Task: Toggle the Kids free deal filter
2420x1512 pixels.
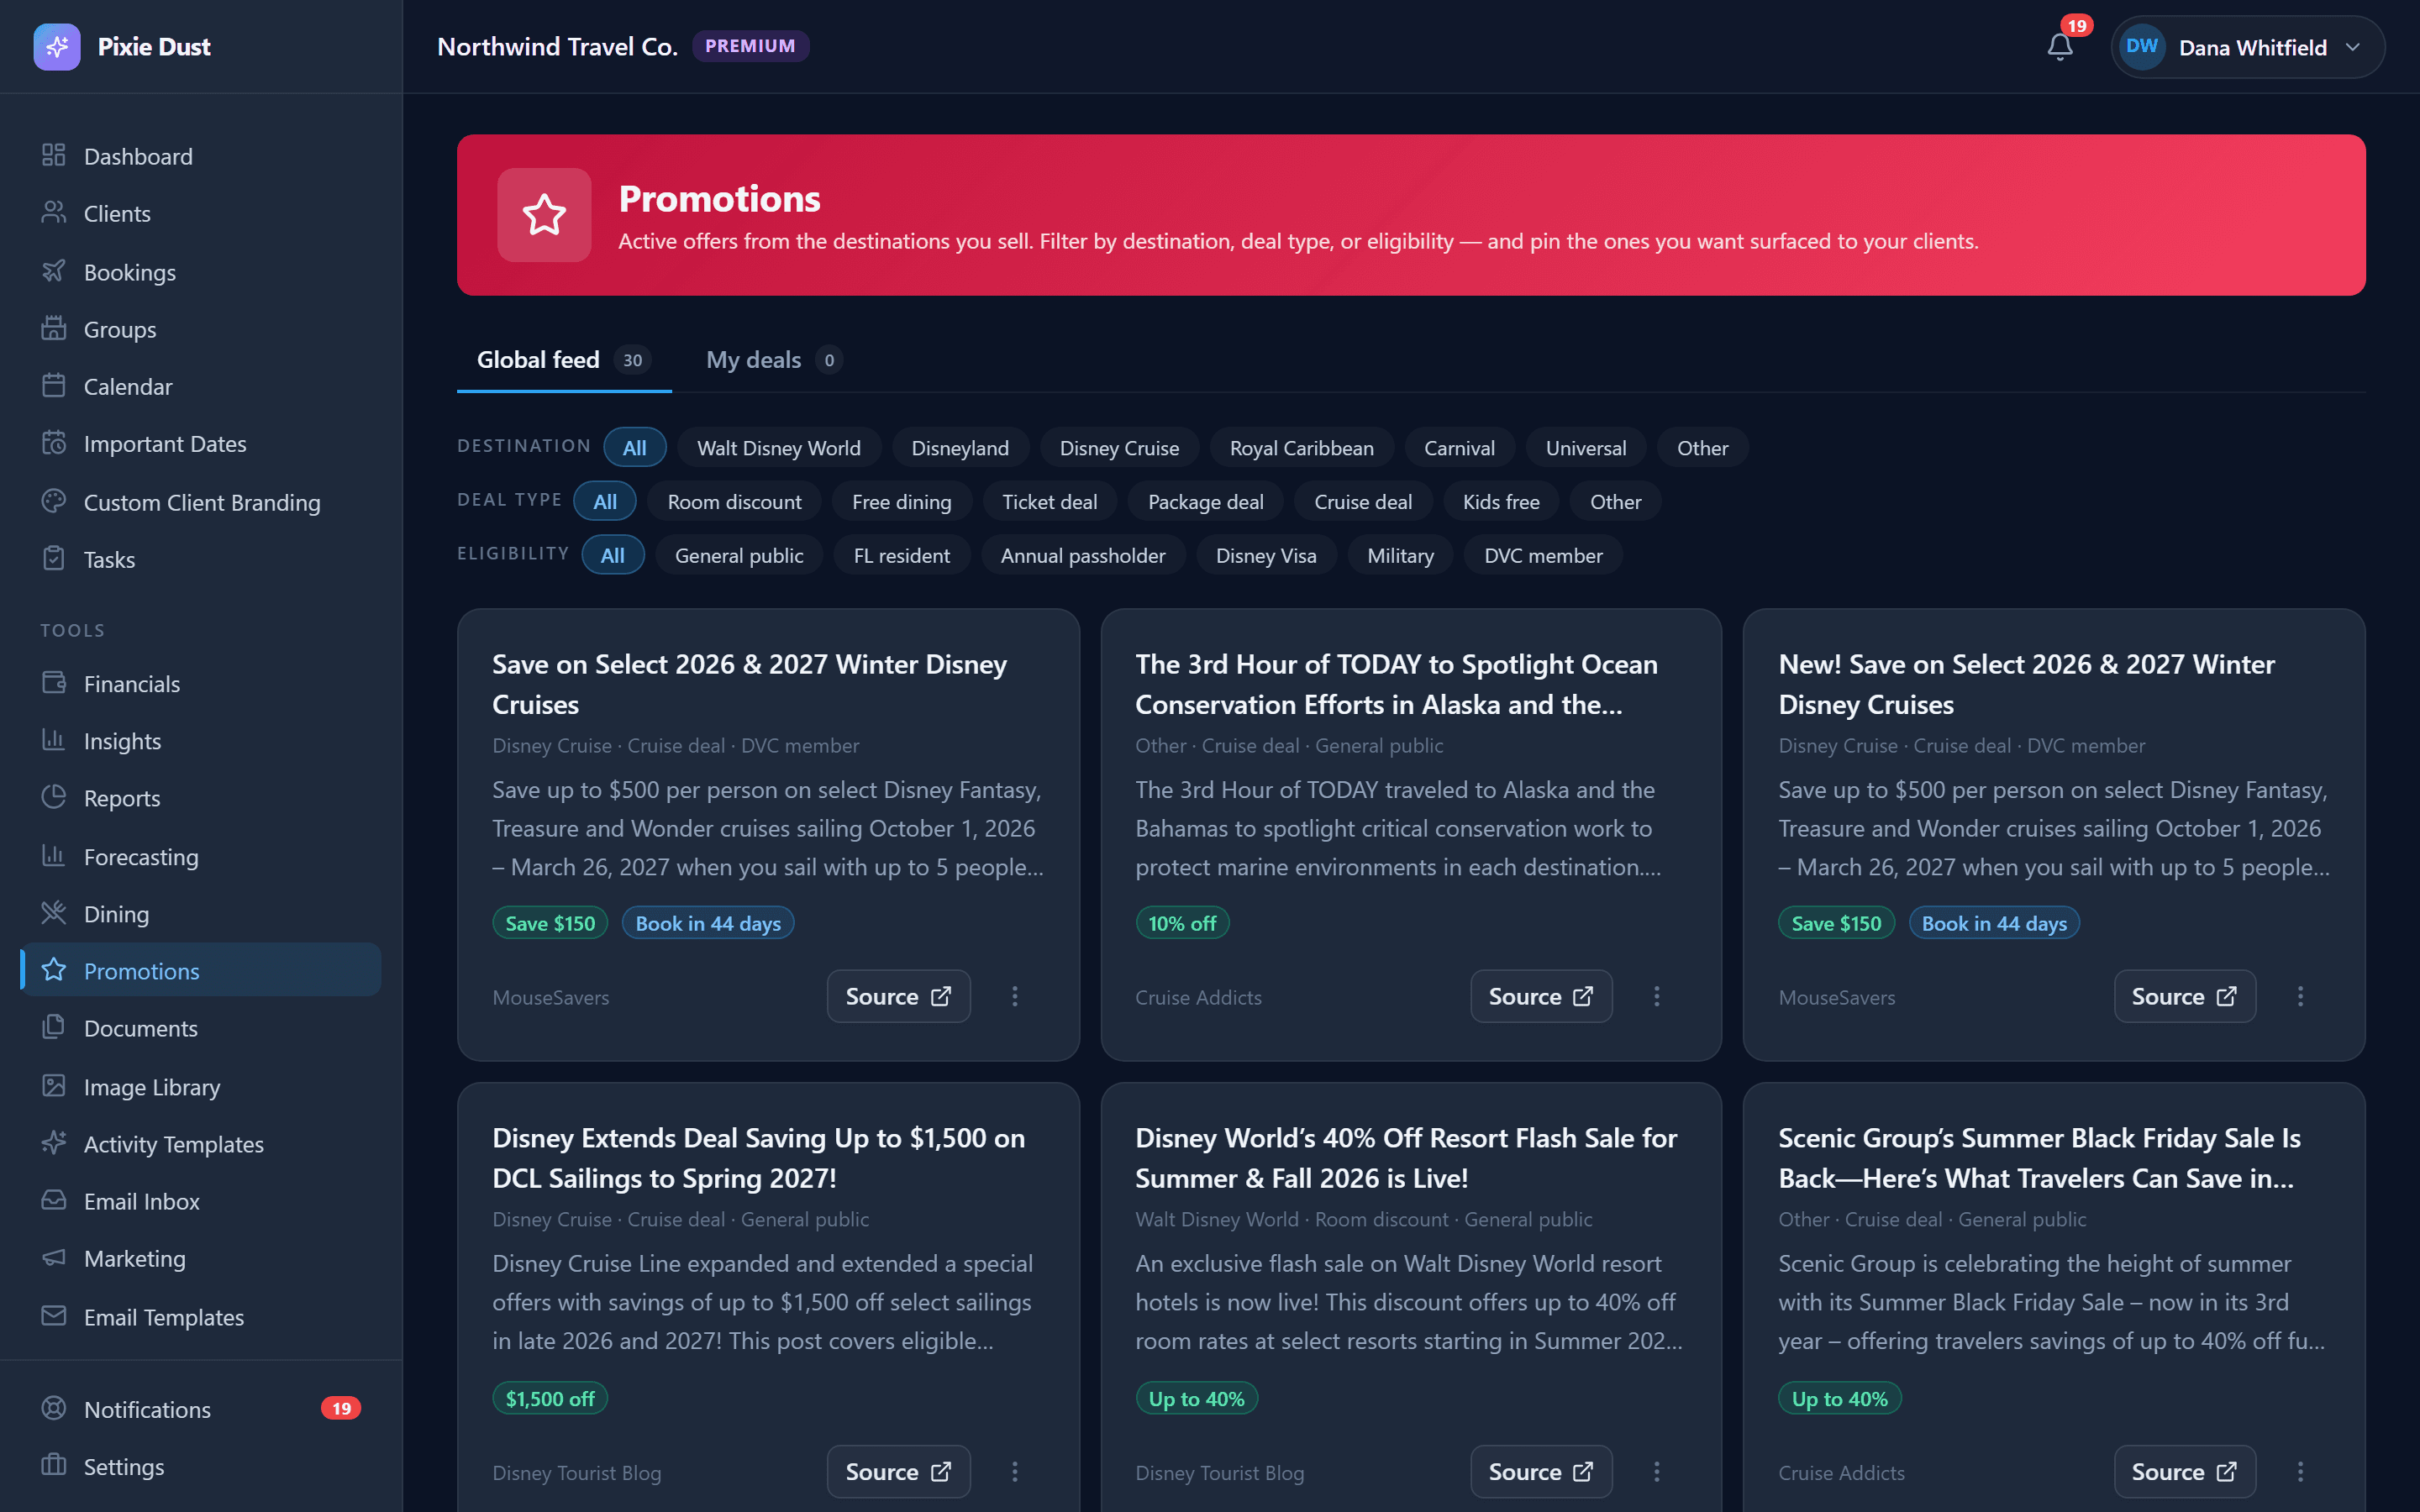Action: point(1500,502)
